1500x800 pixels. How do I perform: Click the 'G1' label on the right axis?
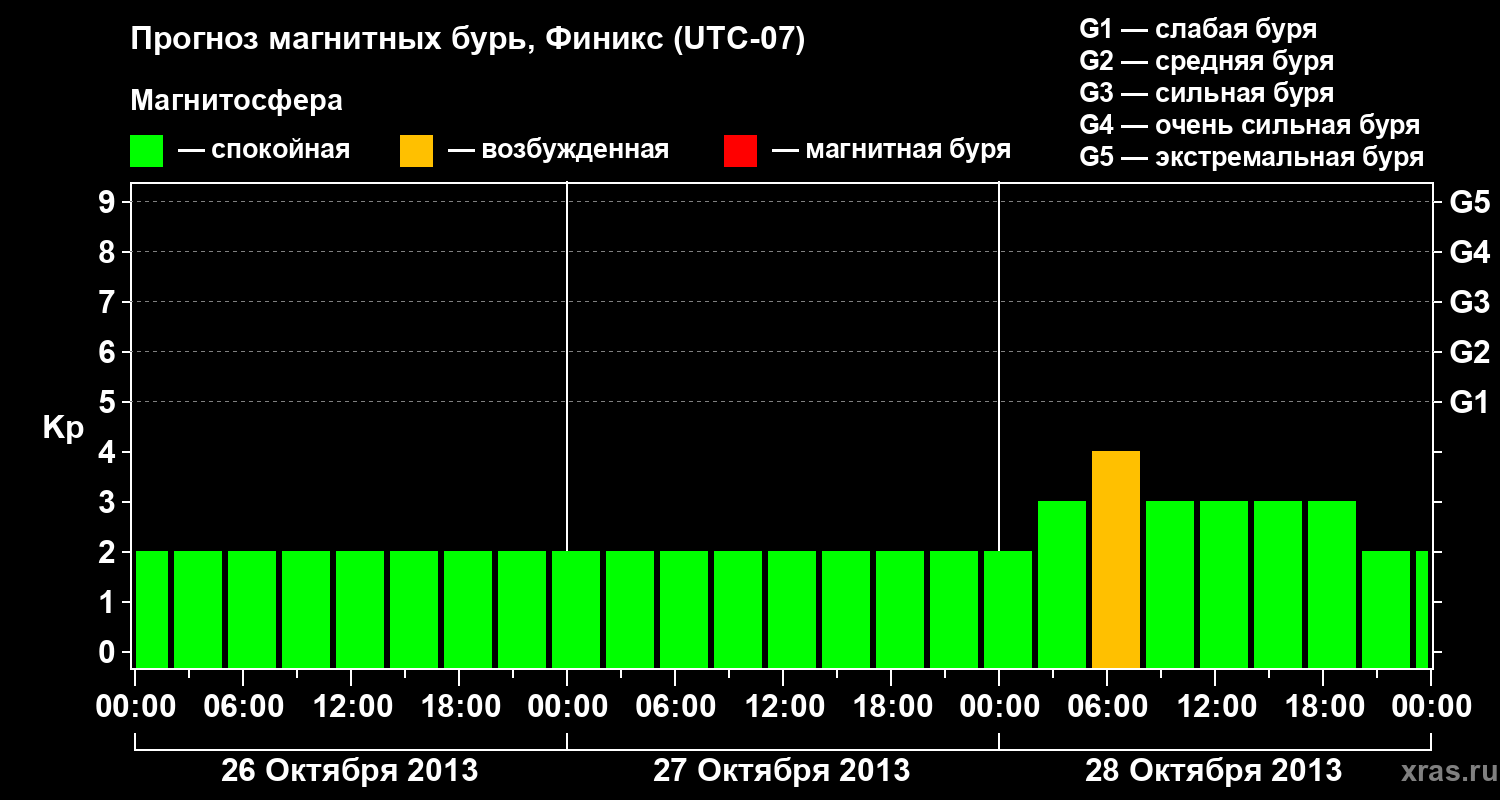pos(1470,402)
